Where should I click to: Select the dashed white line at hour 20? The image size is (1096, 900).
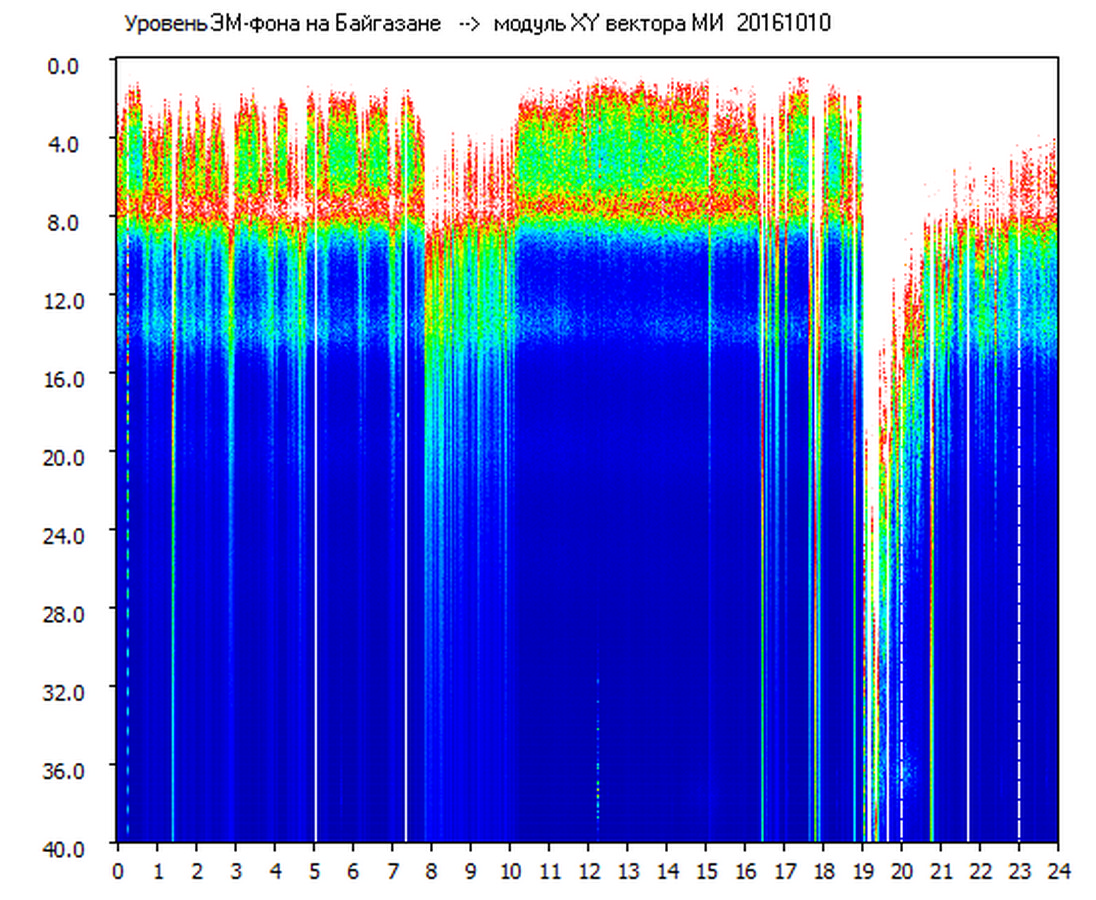901,700
